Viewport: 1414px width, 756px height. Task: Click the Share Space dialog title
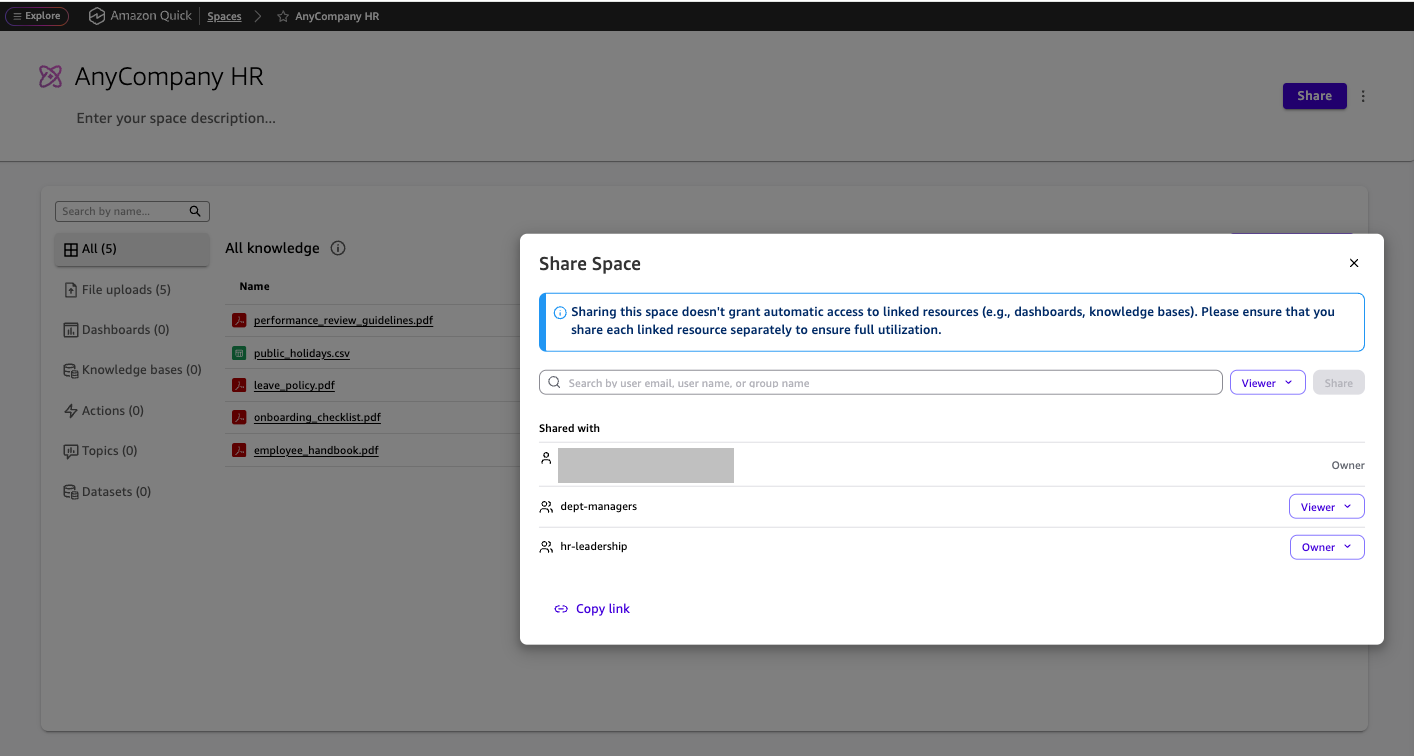(590, 264)
